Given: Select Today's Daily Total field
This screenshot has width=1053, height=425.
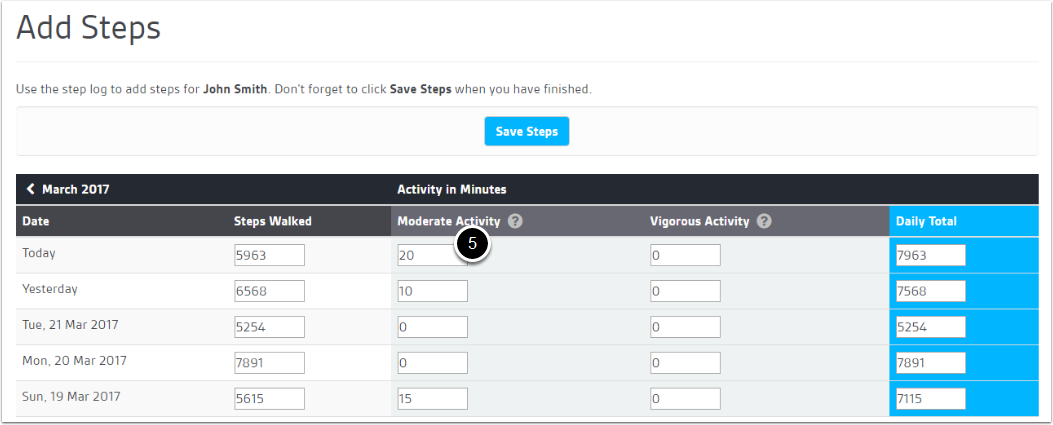Looking at the screenshot, I should point(931,255).
